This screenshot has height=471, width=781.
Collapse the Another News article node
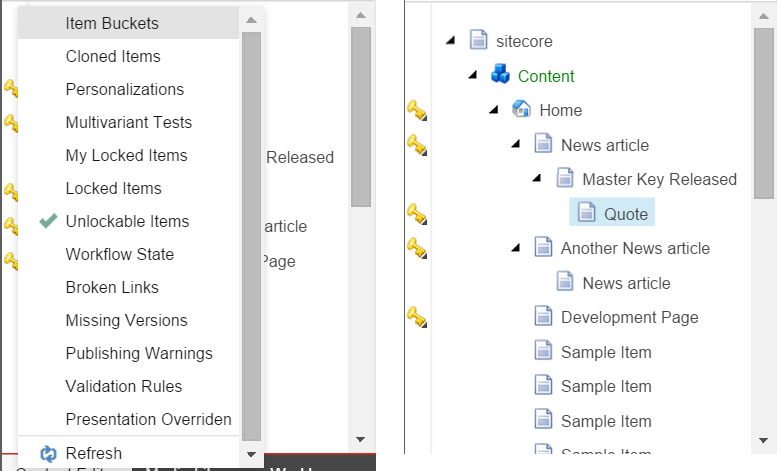pos(516,247)
